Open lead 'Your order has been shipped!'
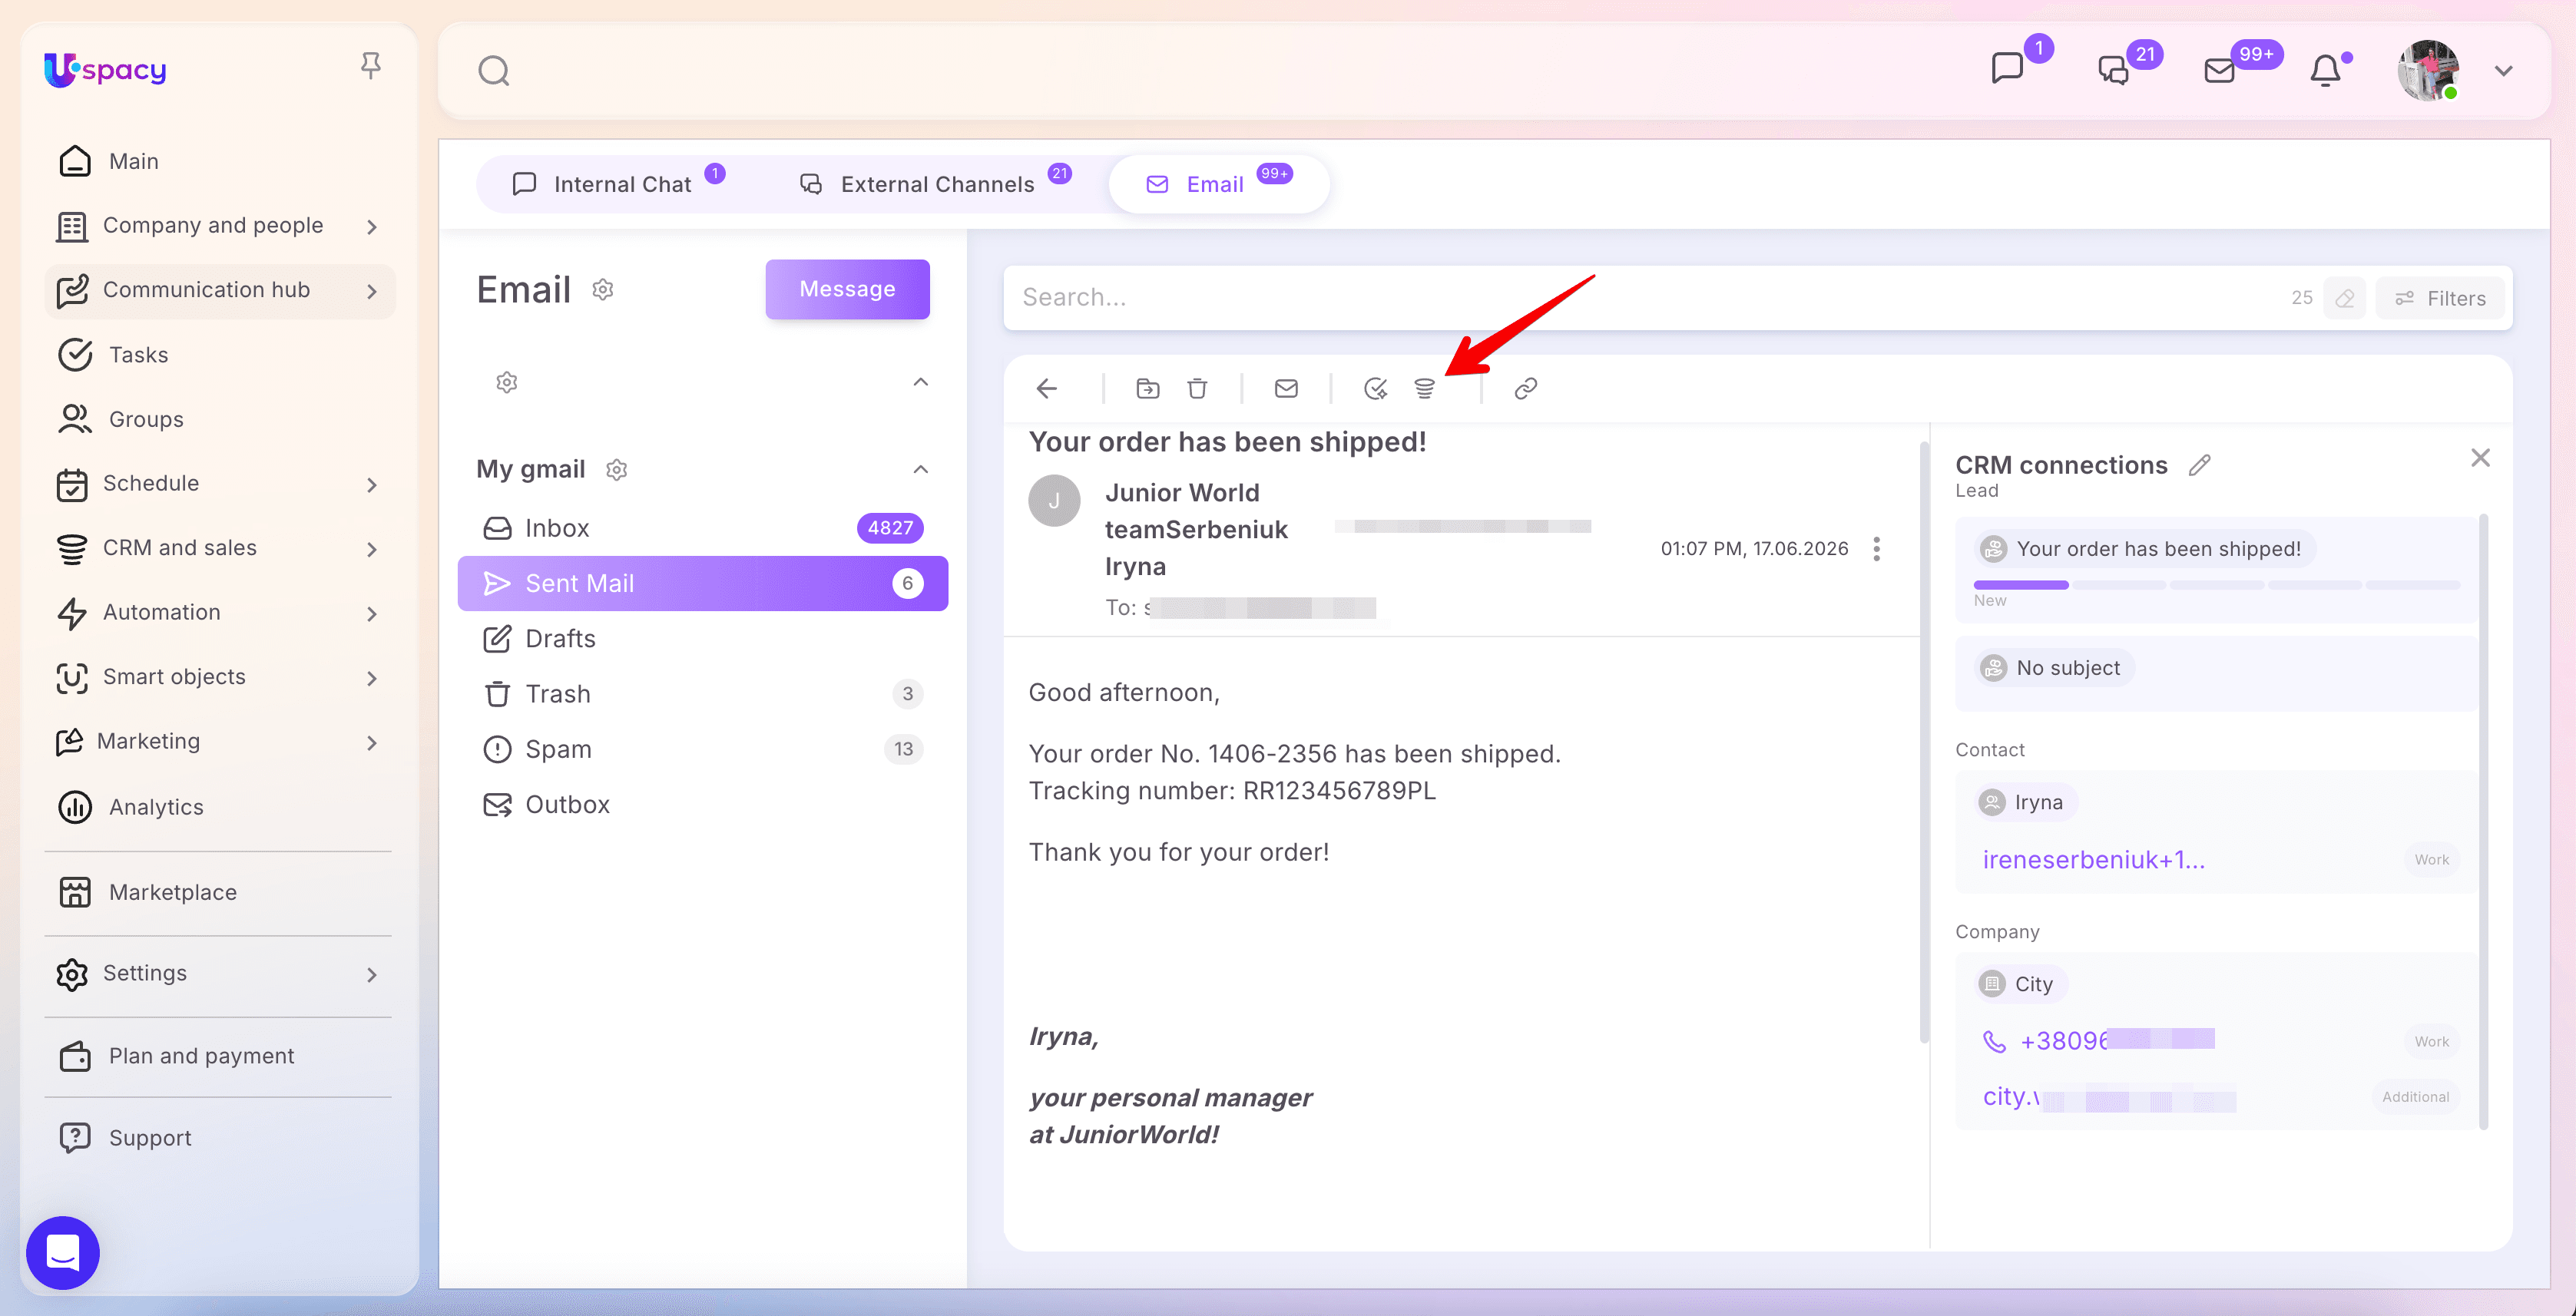2576x1316 pixels. [x=2144, y=549]
